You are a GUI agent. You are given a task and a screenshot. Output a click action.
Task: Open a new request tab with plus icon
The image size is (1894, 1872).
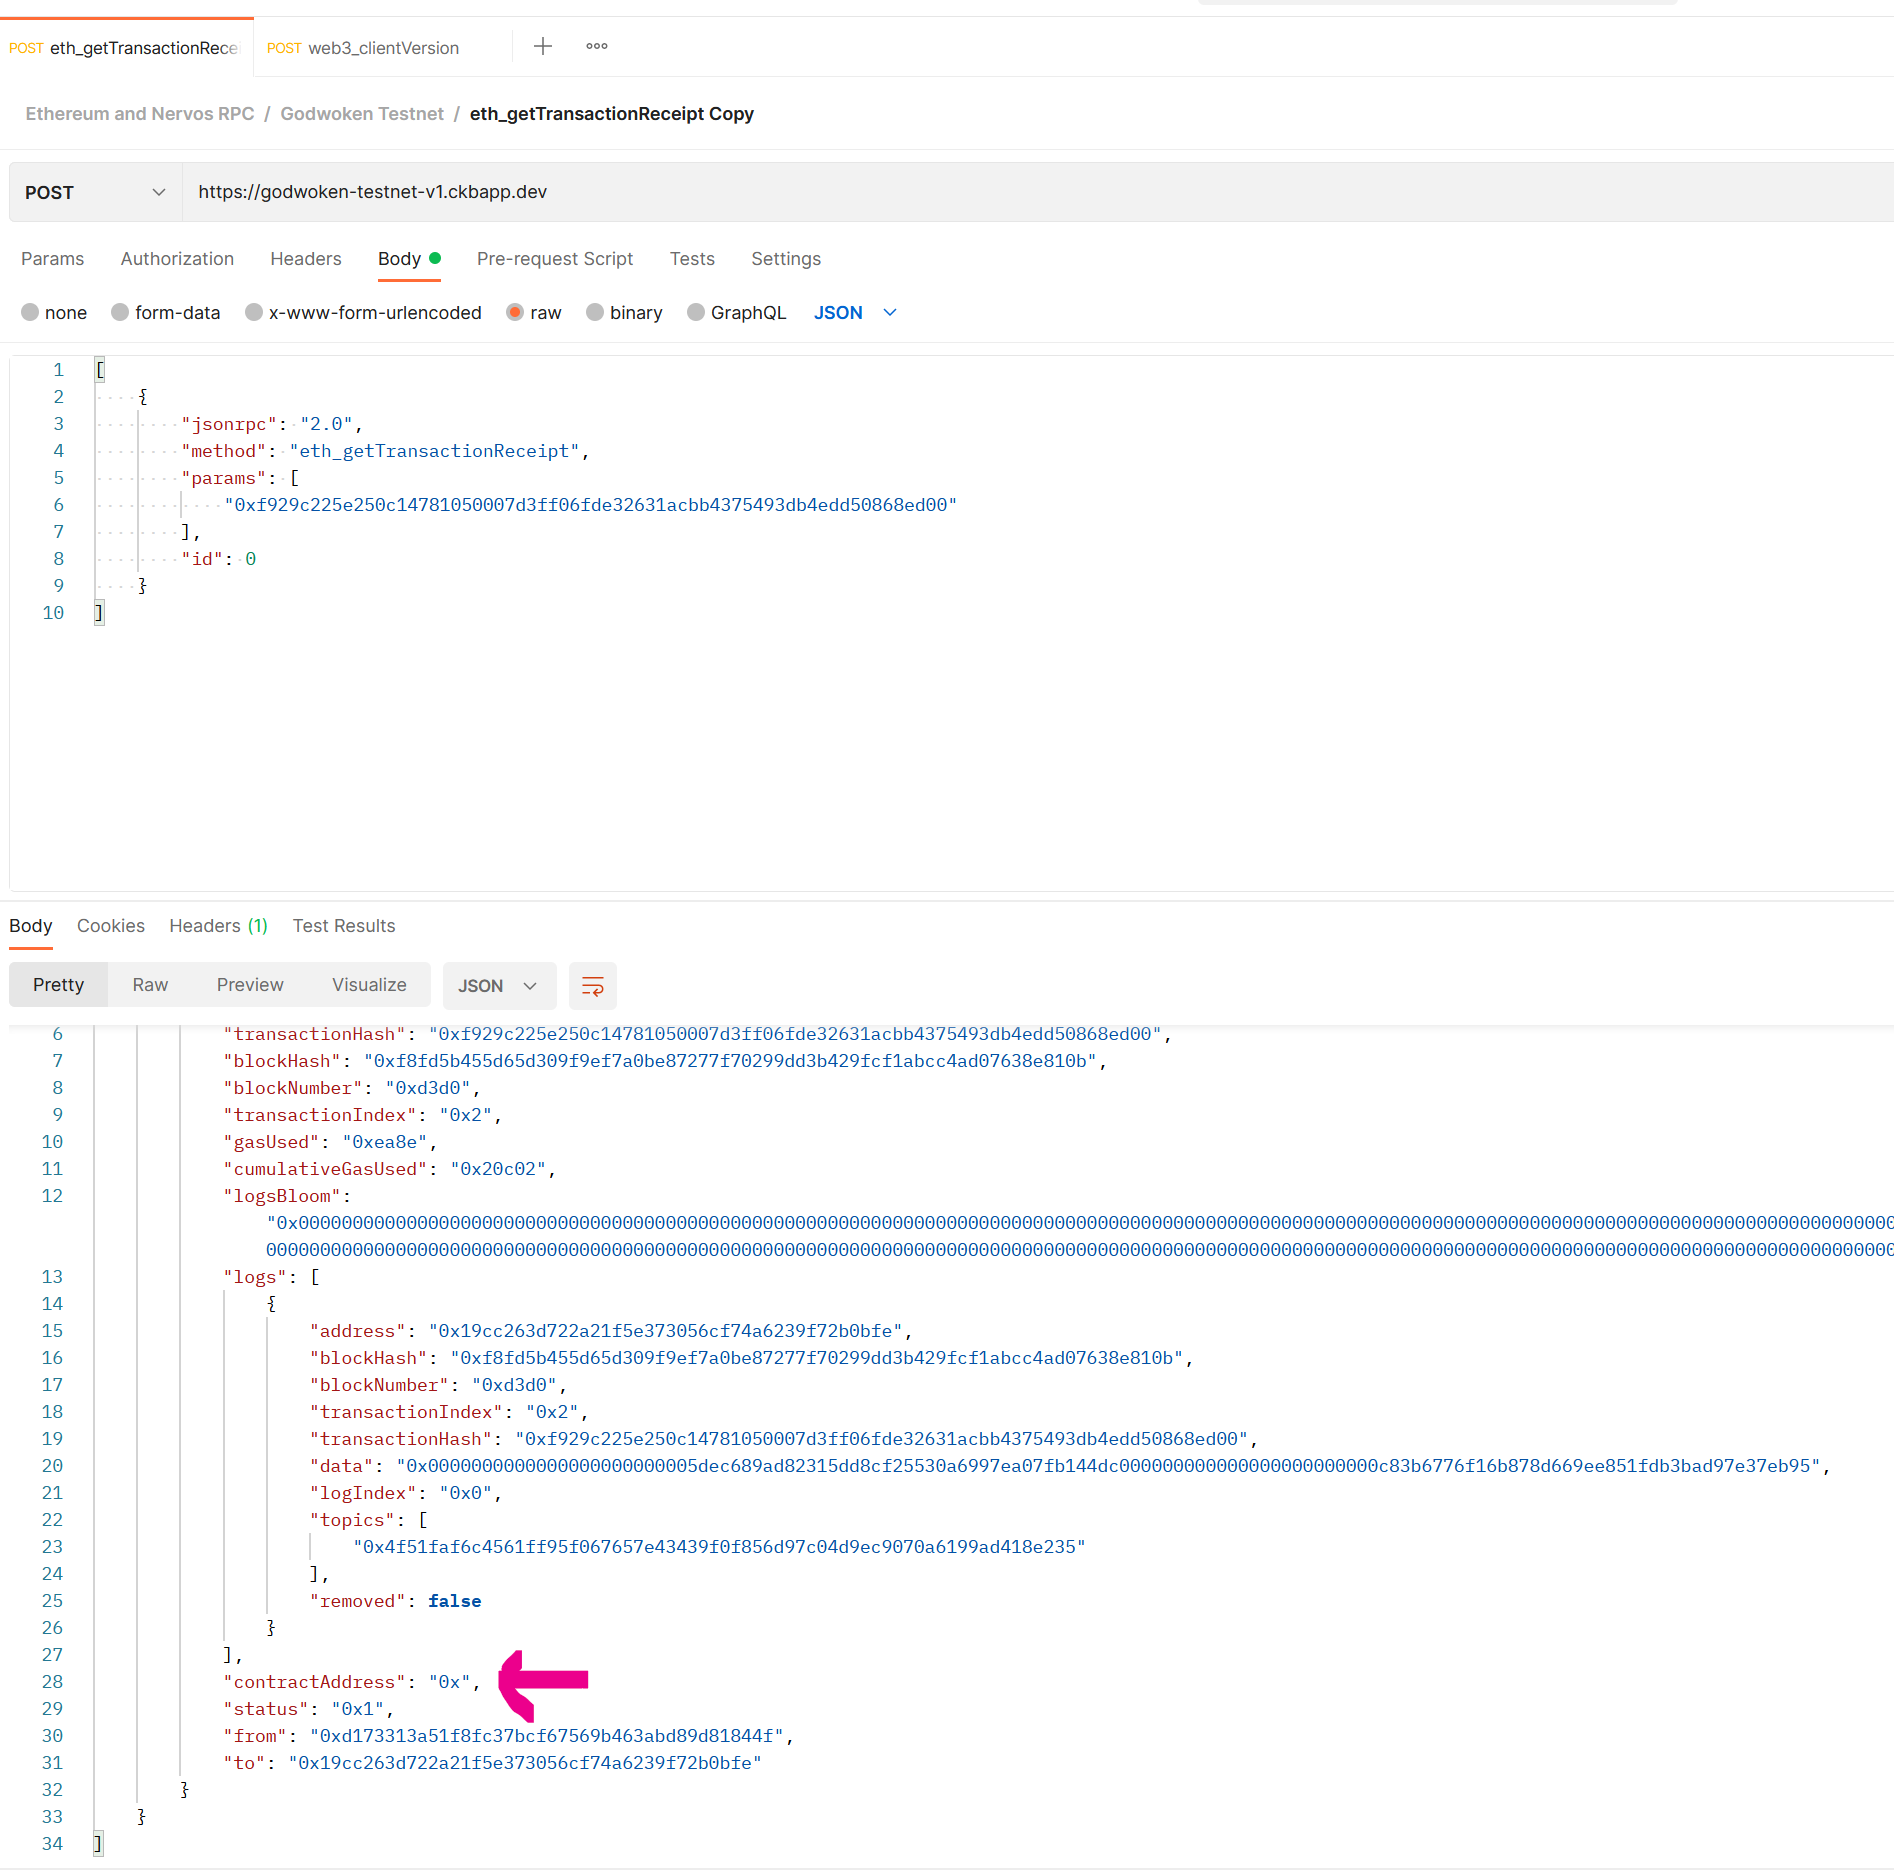click(542, 46)
